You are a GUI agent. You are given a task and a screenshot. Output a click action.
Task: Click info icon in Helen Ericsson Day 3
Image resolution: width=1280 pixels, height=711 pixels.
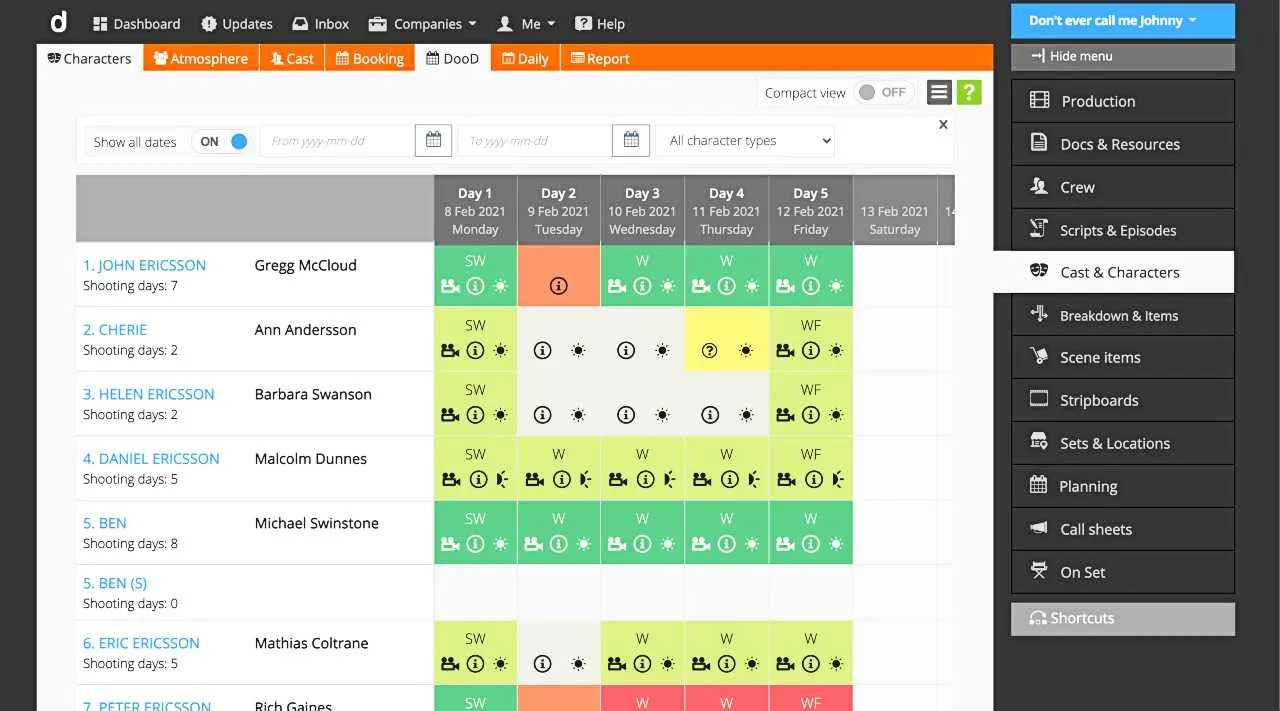click(626, 415)
